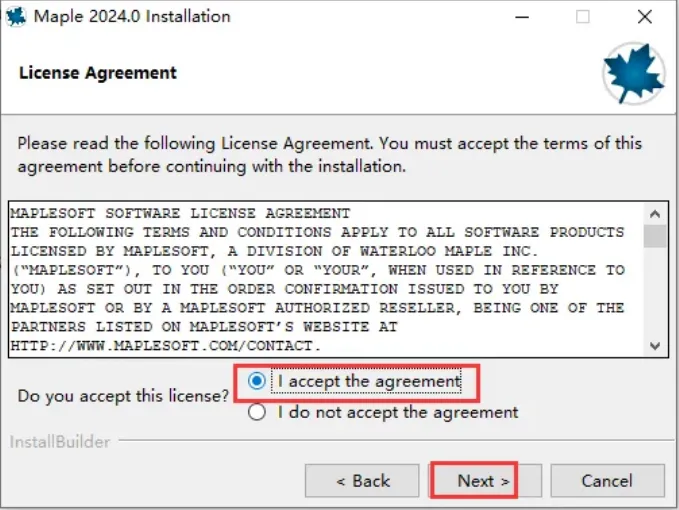This screenshot has height=510, width=679.
Task: Click the "Maple 2024.0 Installation" title text
Action: coord(132,17)
